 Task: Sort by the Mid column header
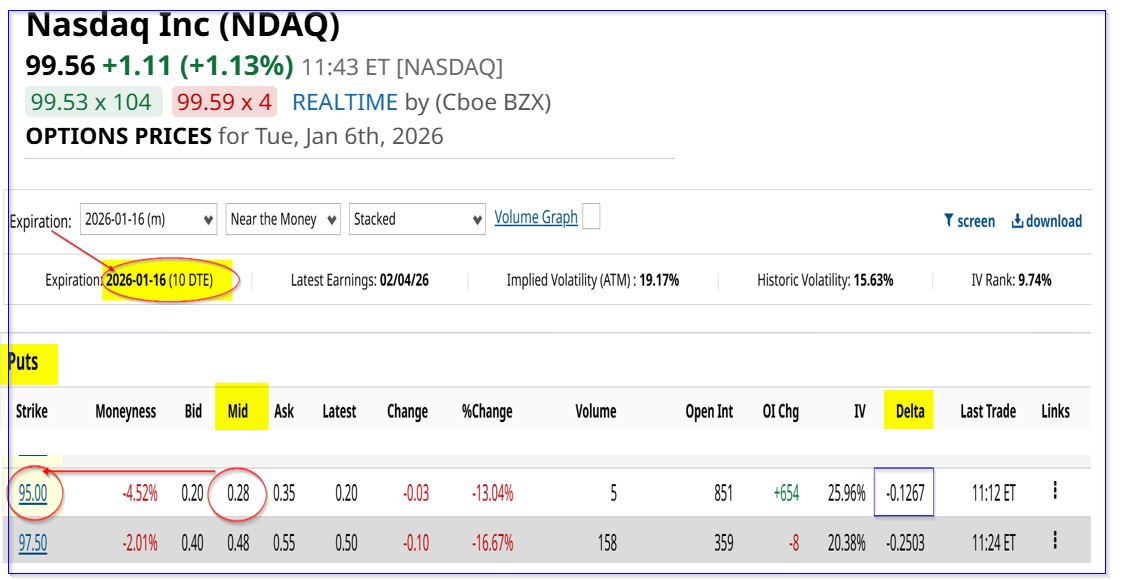tap(238, 411)
